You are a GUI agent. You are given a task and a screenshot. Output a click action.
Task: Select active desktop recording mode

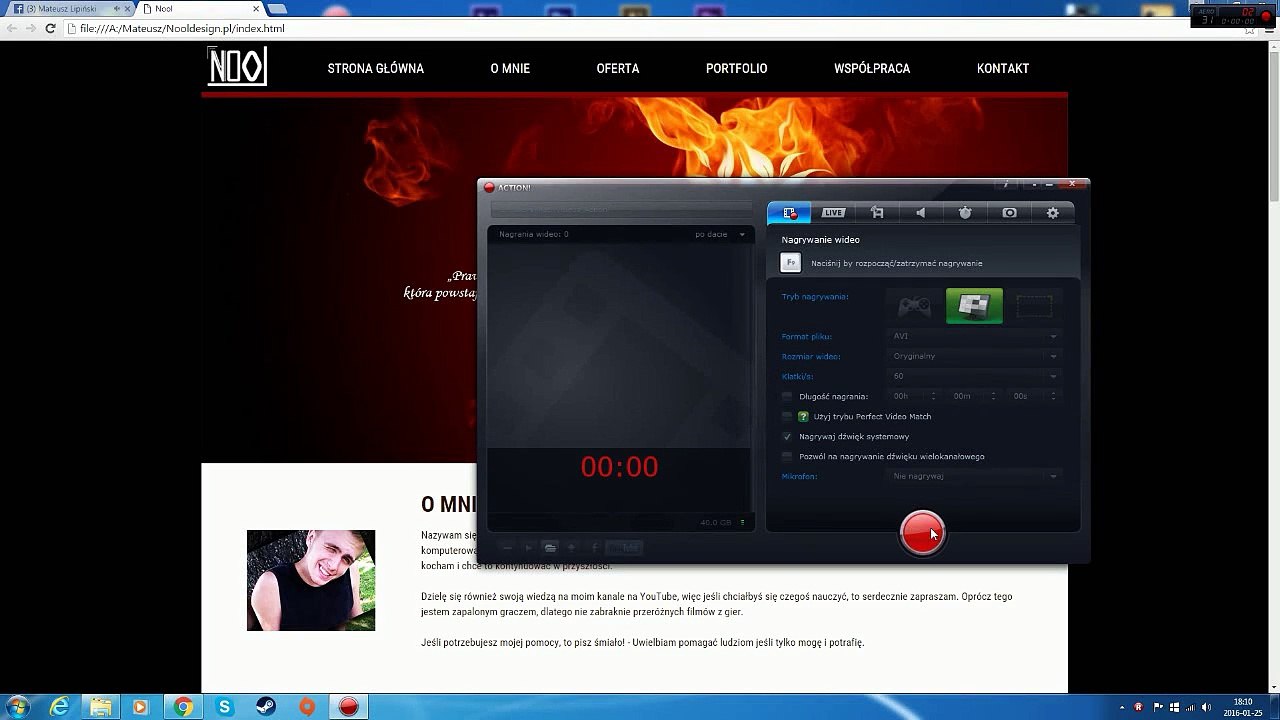[x=974, y=306]
